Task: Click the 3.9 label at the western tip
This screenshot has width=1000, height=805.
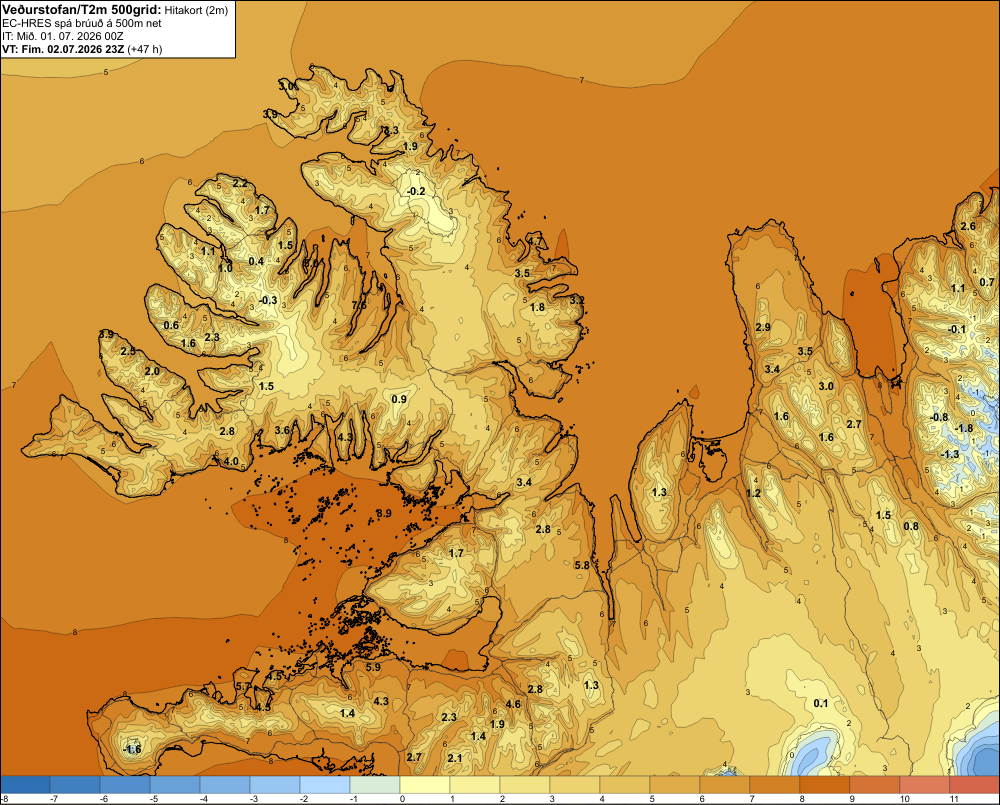Action: (x=106, y=334)
